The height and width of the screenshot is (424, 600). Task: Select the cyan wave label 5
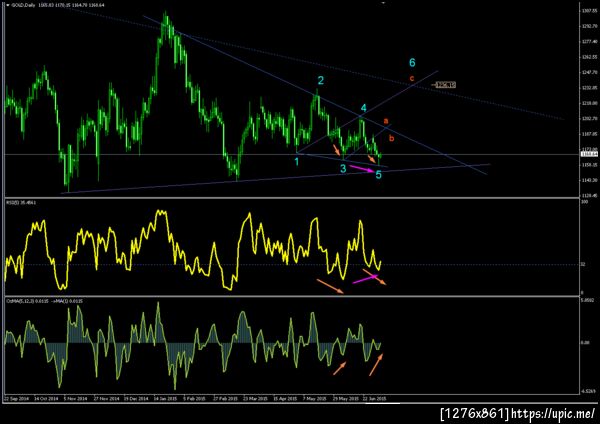pos(378,175)
